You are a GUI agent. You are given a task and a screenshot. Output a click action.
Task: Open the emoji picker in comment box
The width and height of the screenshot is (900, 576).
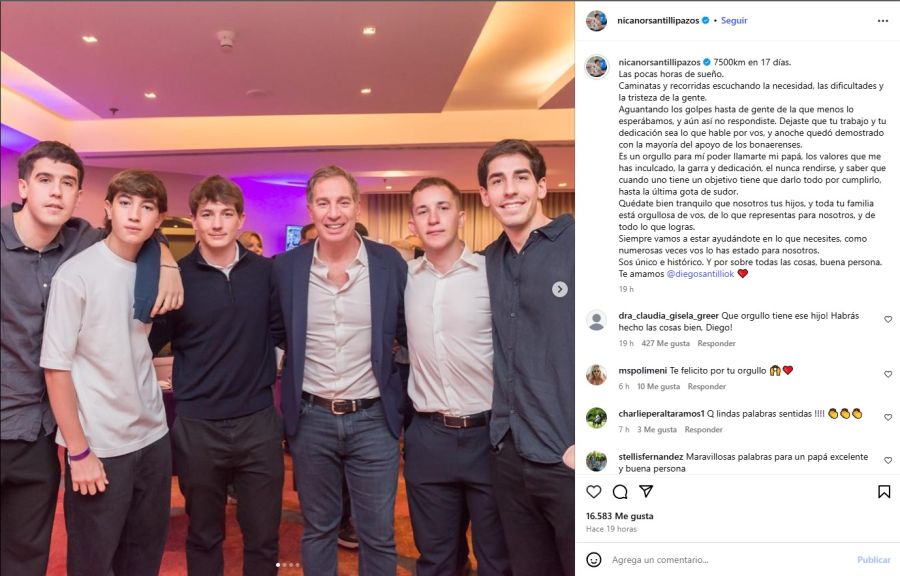(594, 560)
